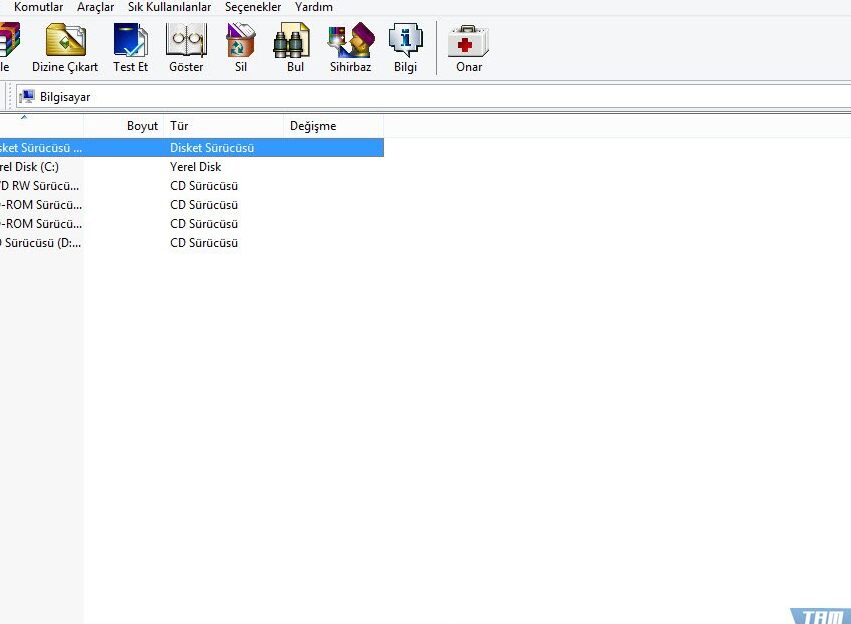851x624 pixels.
Task: Sort by the Değişme column header
Action: (330, 126)
